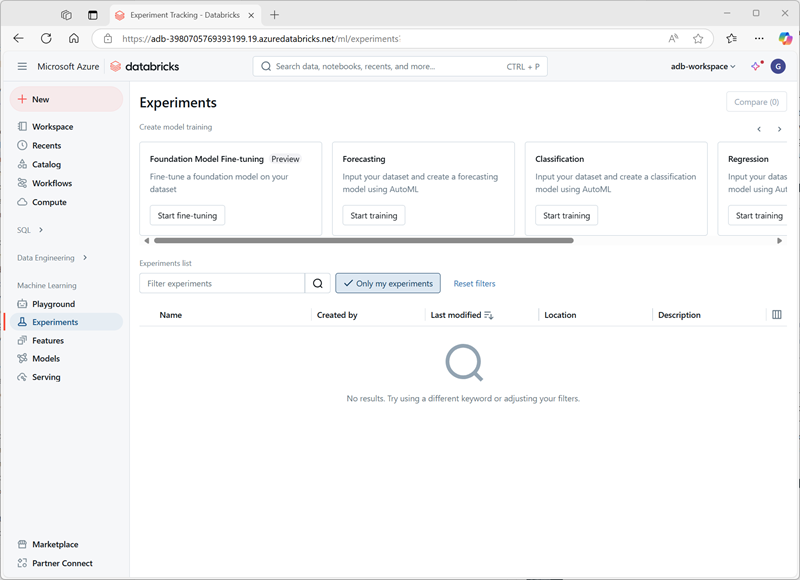Click the browser address bar URL
800x580 pixels.
(261, 39)
